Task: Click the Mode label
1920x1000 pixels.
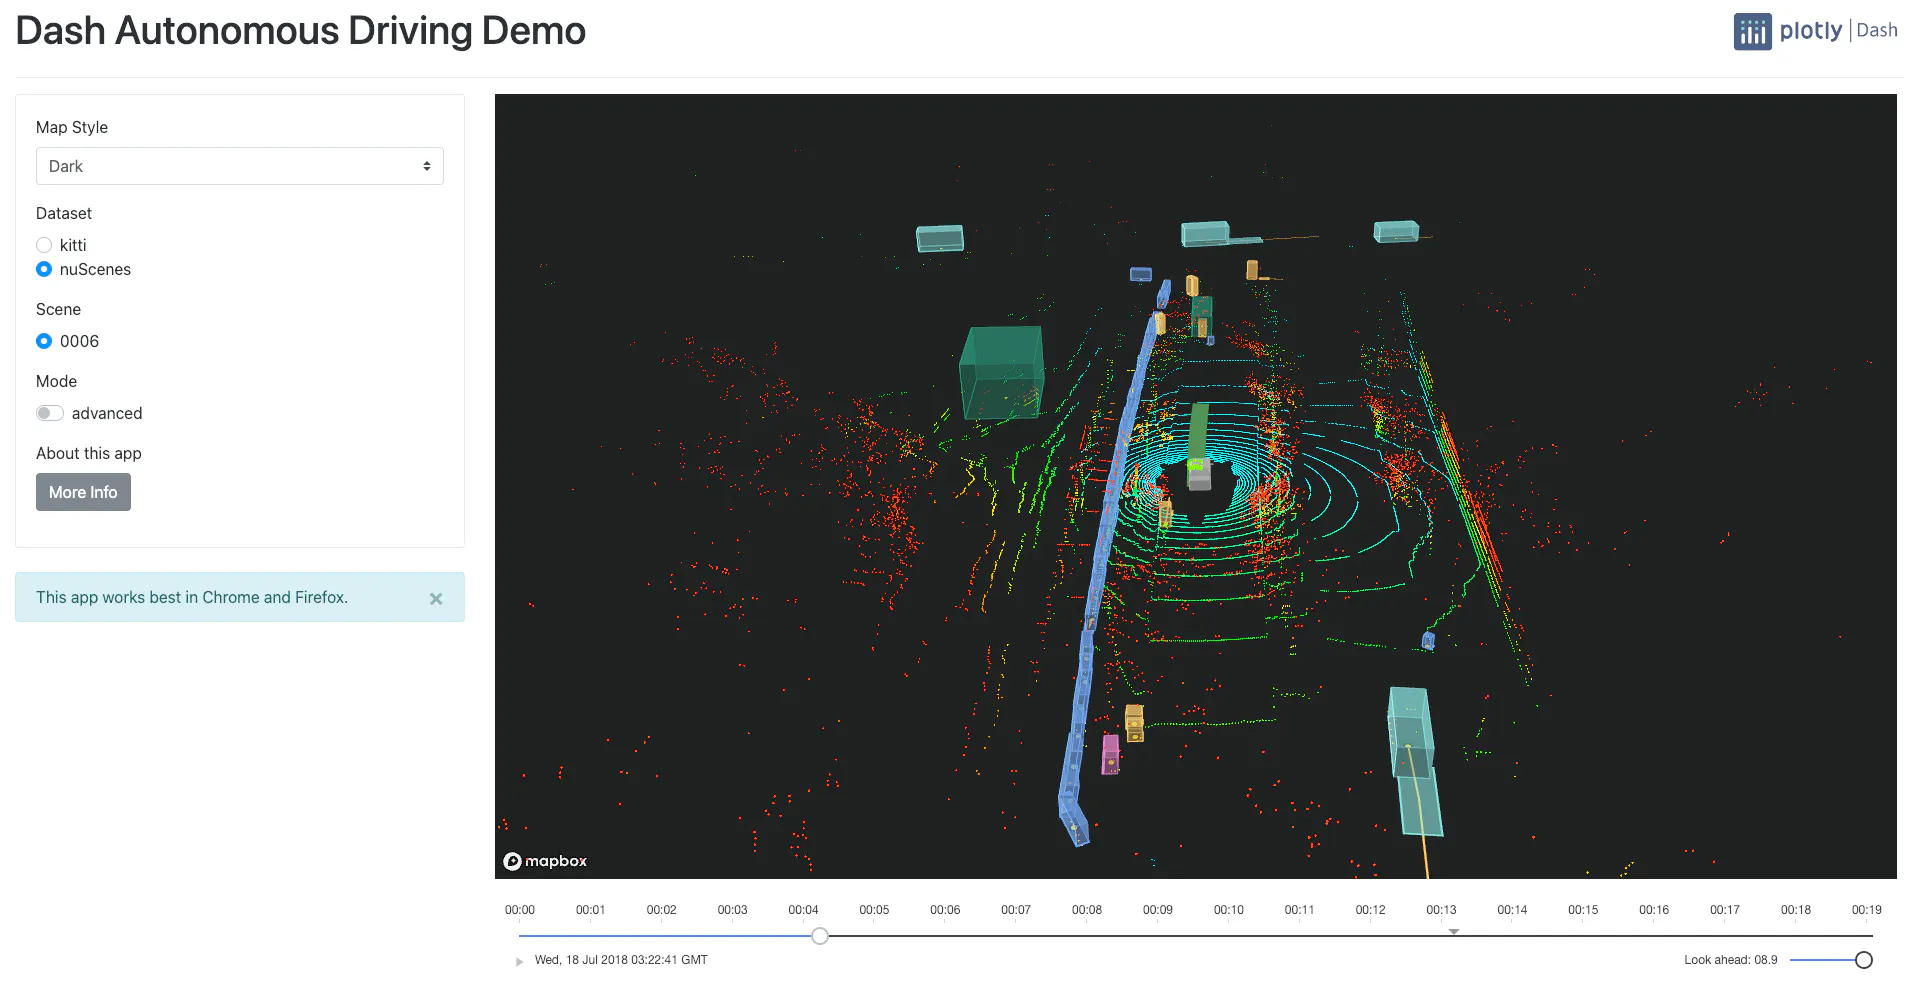Action: click(x=56, y=381)
